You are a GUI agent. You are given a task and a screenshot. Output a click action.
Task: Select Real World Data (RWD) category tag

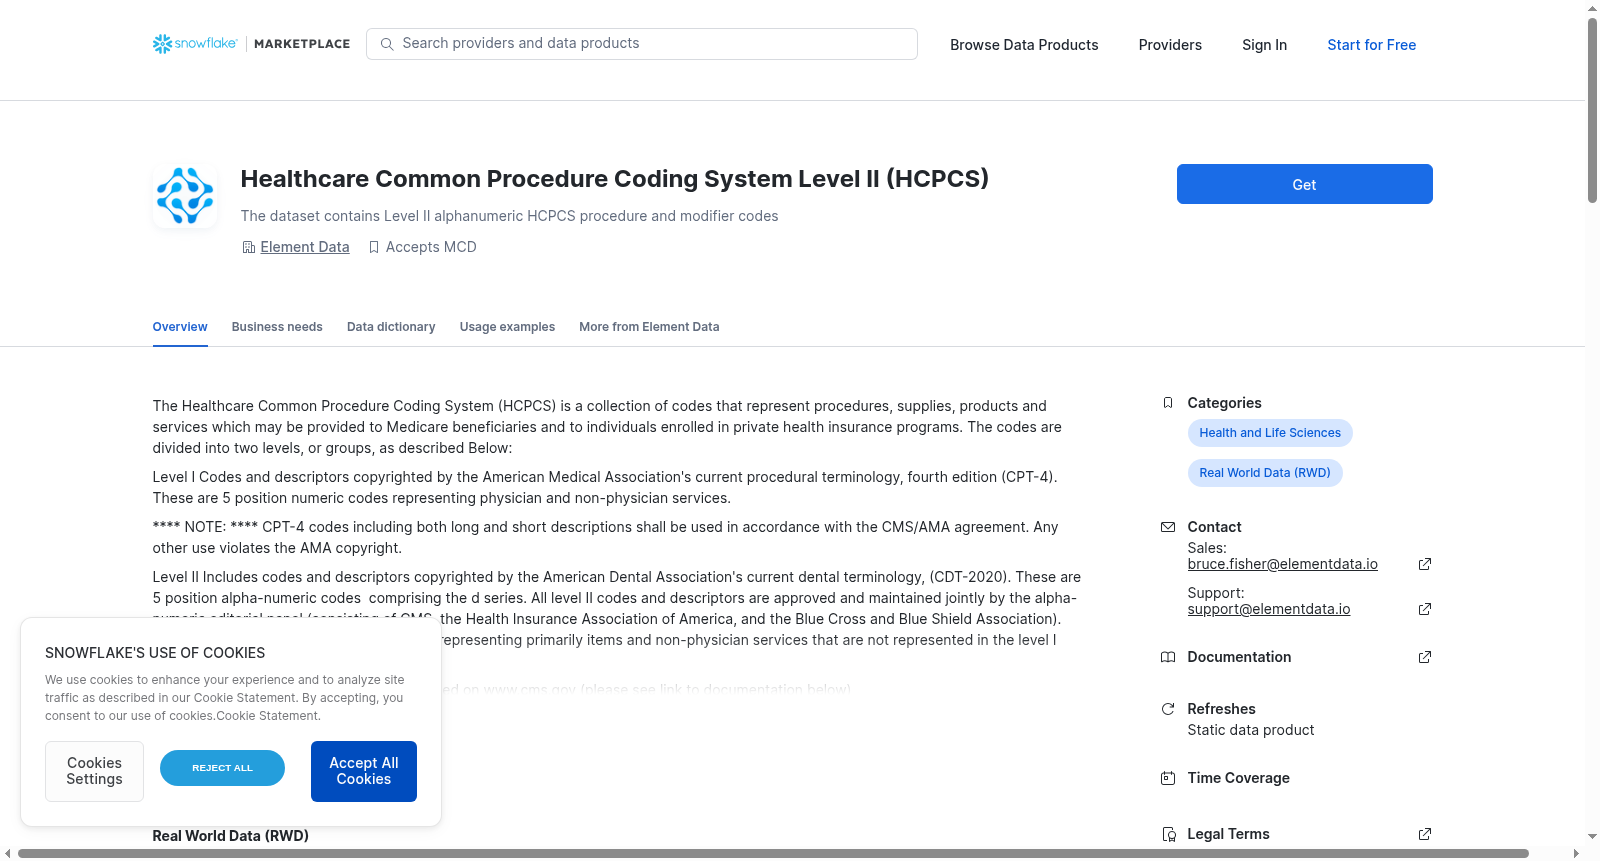(x=1265, y=473)
